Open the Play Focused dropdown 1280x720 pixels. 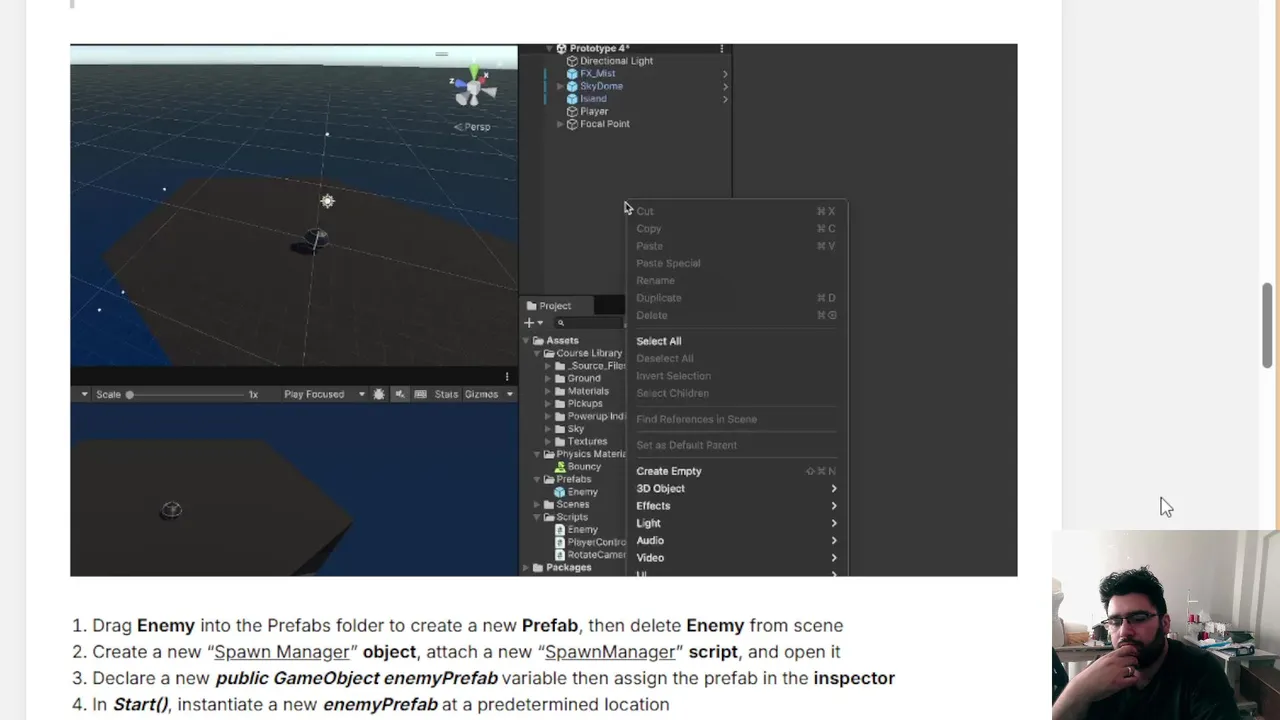click(324, 395)
